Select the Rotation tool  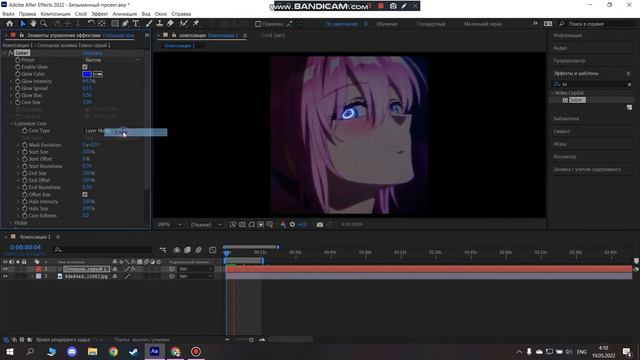(x=91, y=24)
